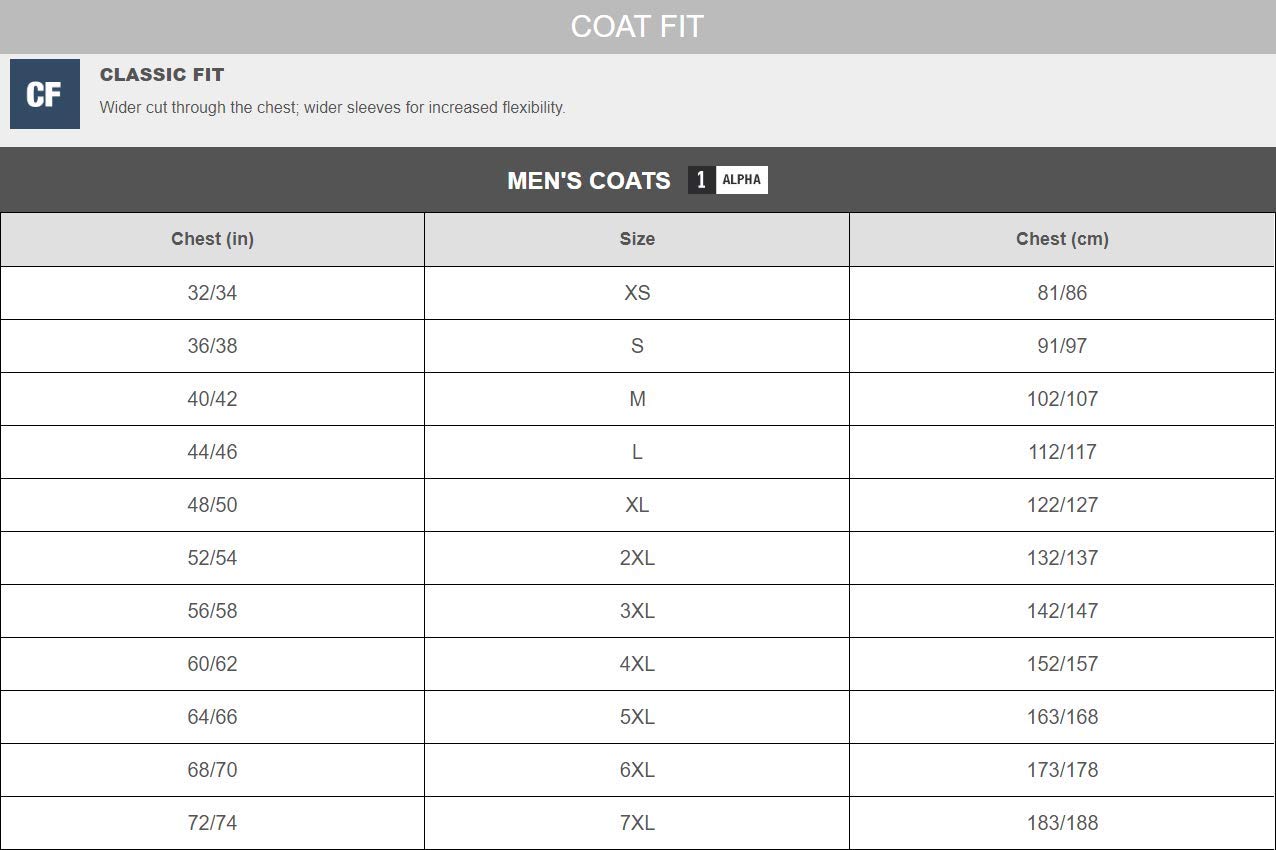Image resolution: width=1276 pixels, height=850 pixels.
Task: Click the Size column header
Action: pyautogui.click(x=637, y=239)
